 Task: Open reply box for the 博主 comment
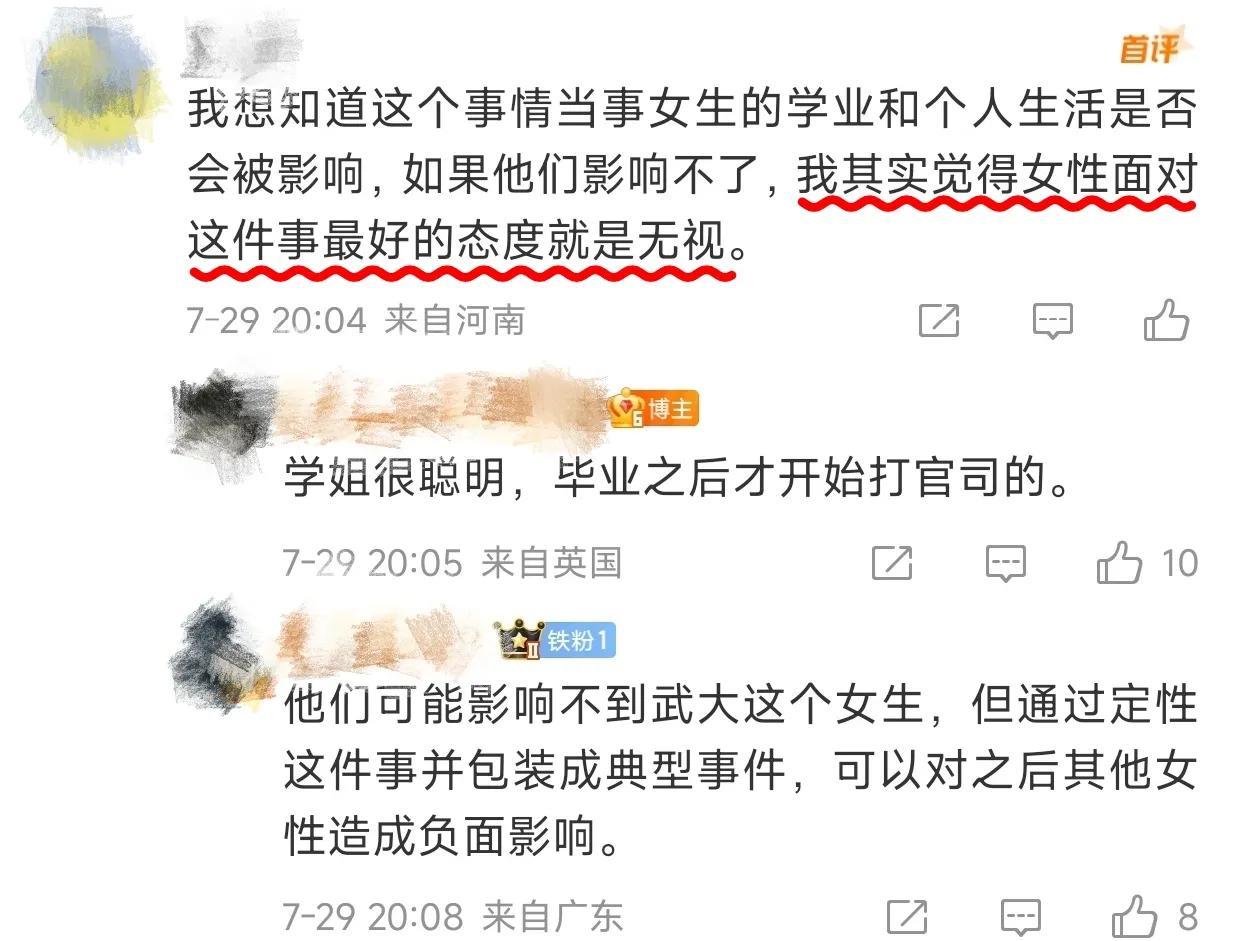(1005, 564)
